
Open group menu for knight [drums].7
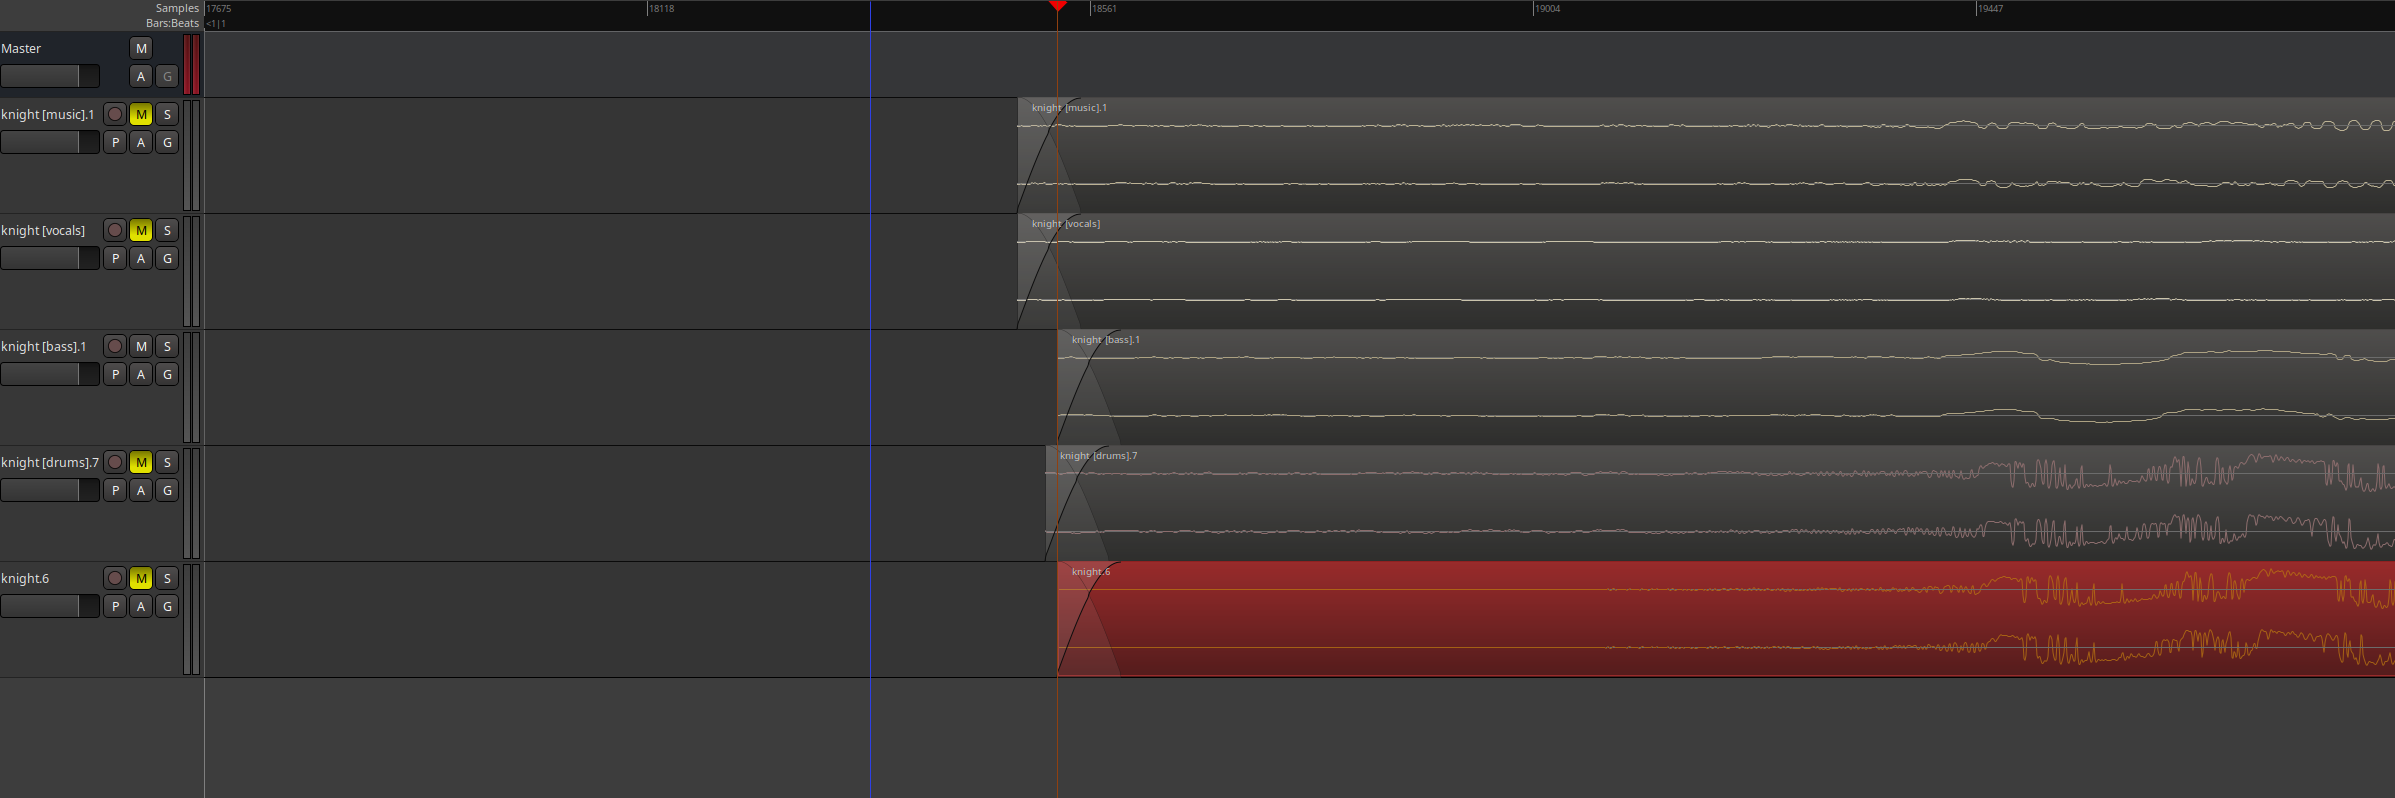tap(167, 490)
